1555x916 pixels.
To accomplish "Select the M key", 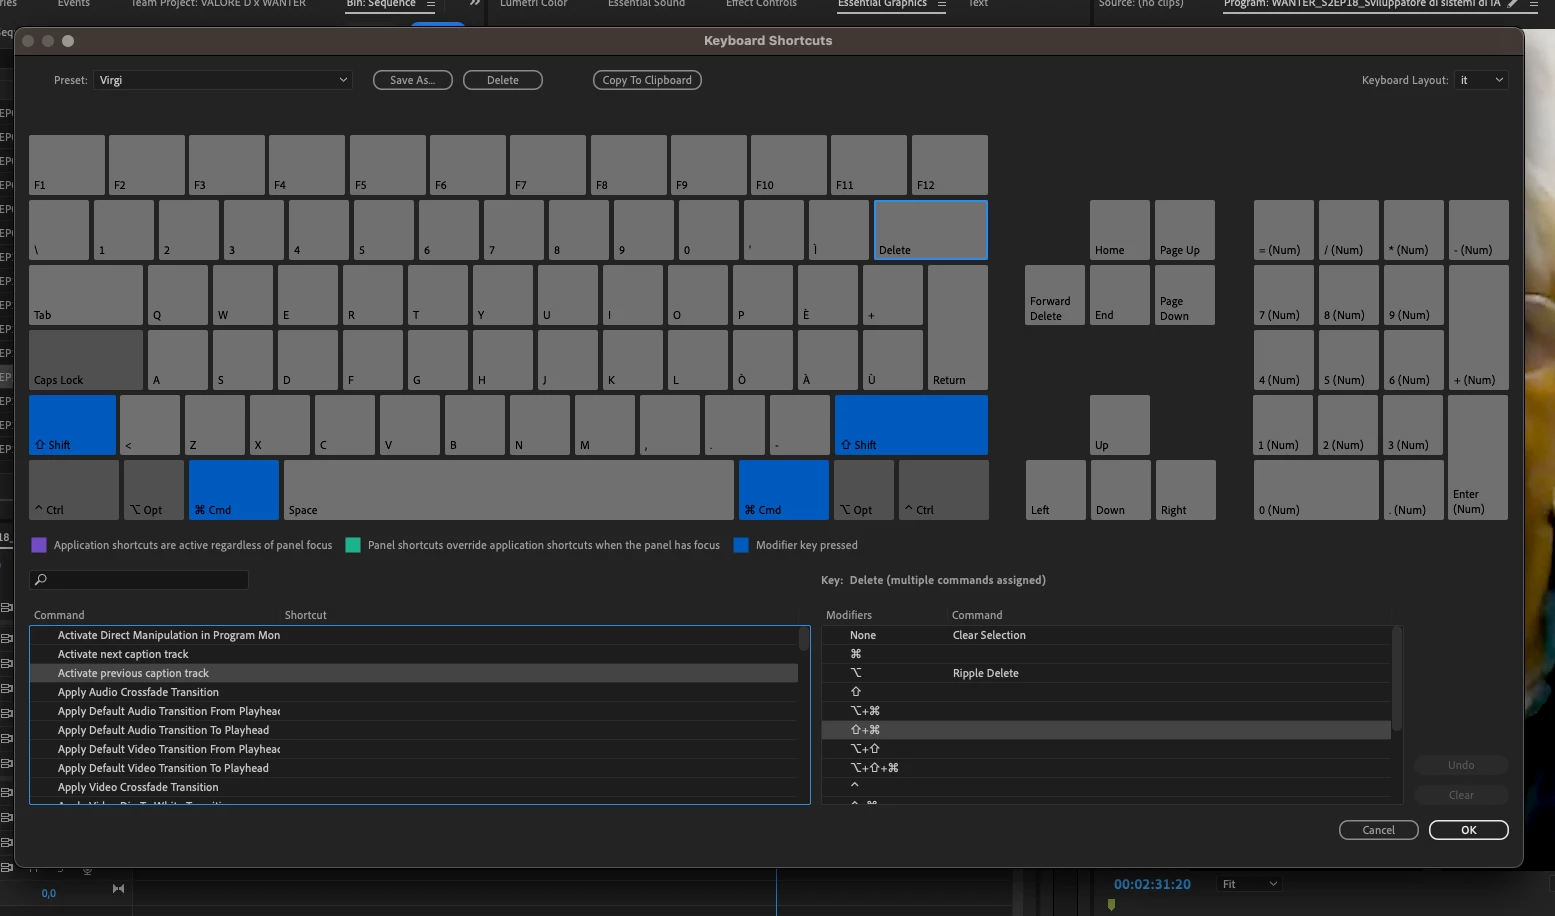I will pyautogui.click(x=605, y=425).
